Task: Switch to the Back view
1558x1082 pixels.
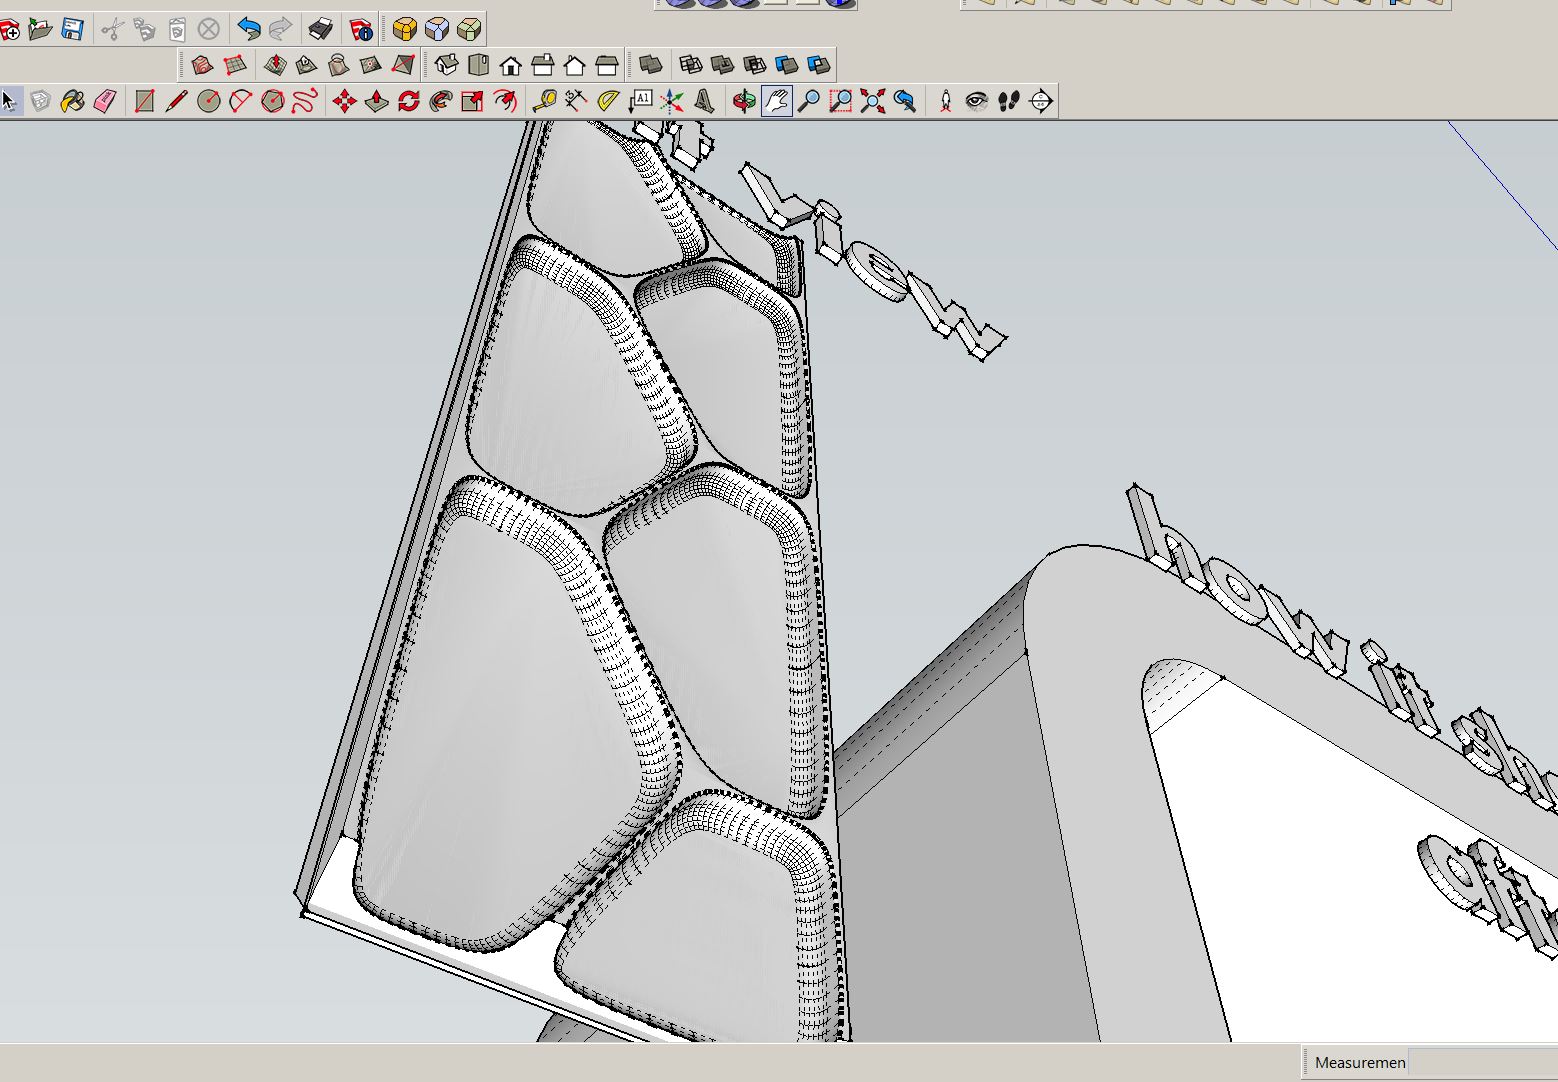Action: pos(575,65)
